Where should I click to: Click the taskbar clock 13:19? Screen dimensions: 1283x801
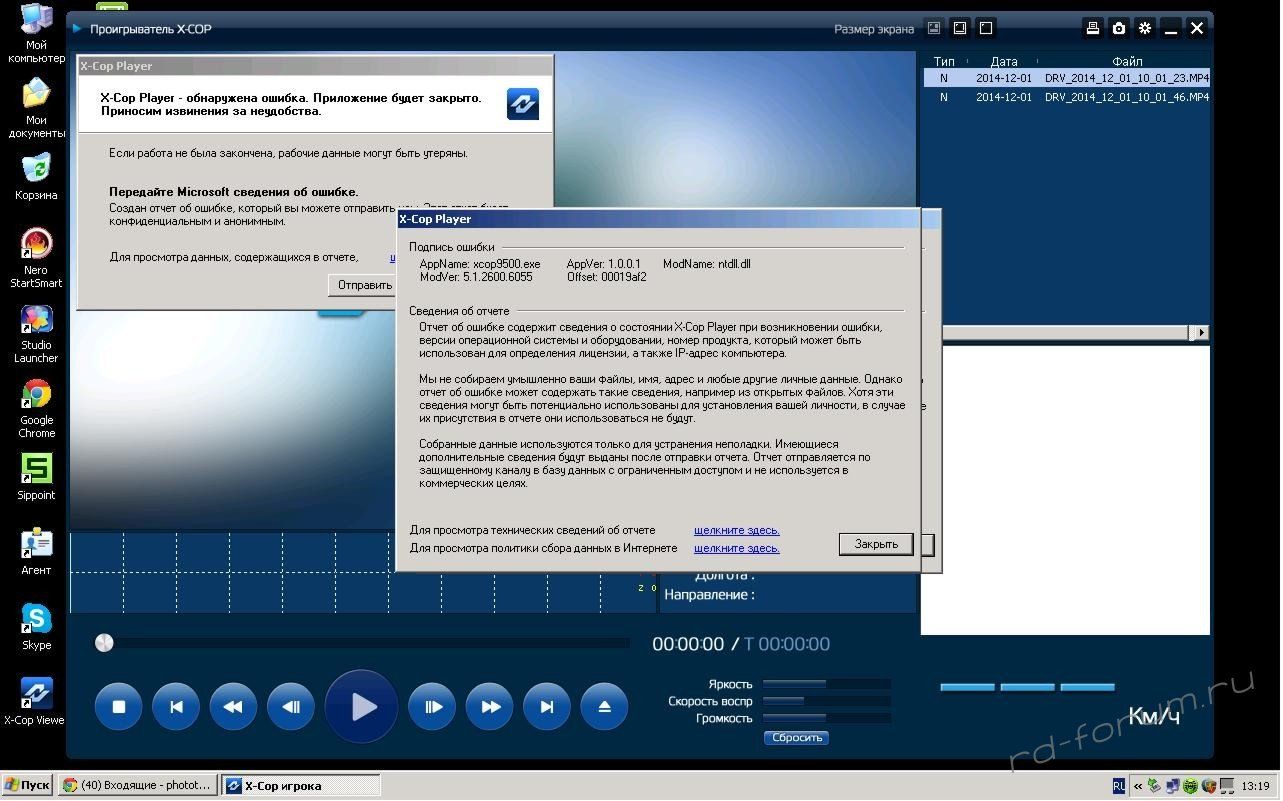[1255, 786]
